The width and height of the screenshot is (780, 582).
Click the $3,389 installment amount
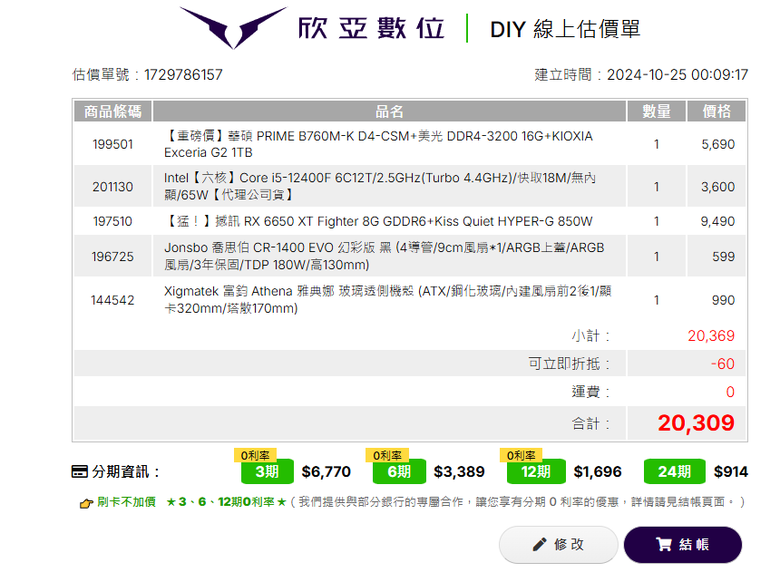coord(459,472)
